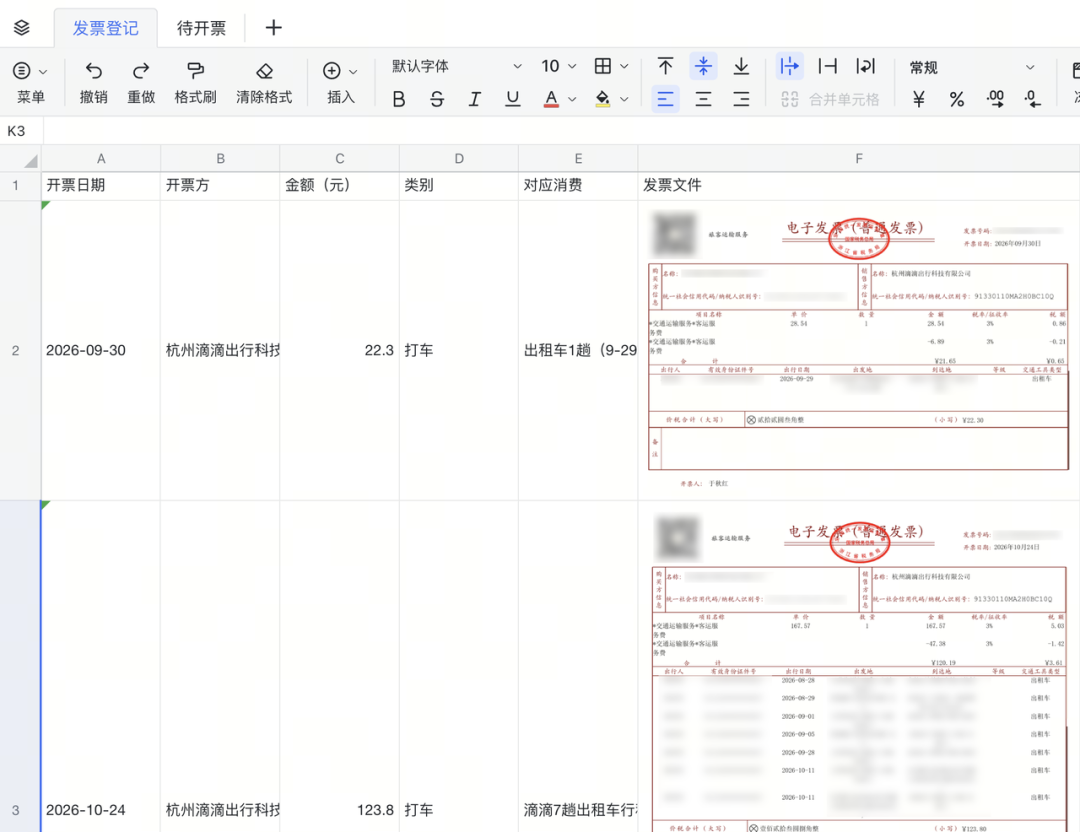
Task: Center text horizontally
Action: coord(703,100)
